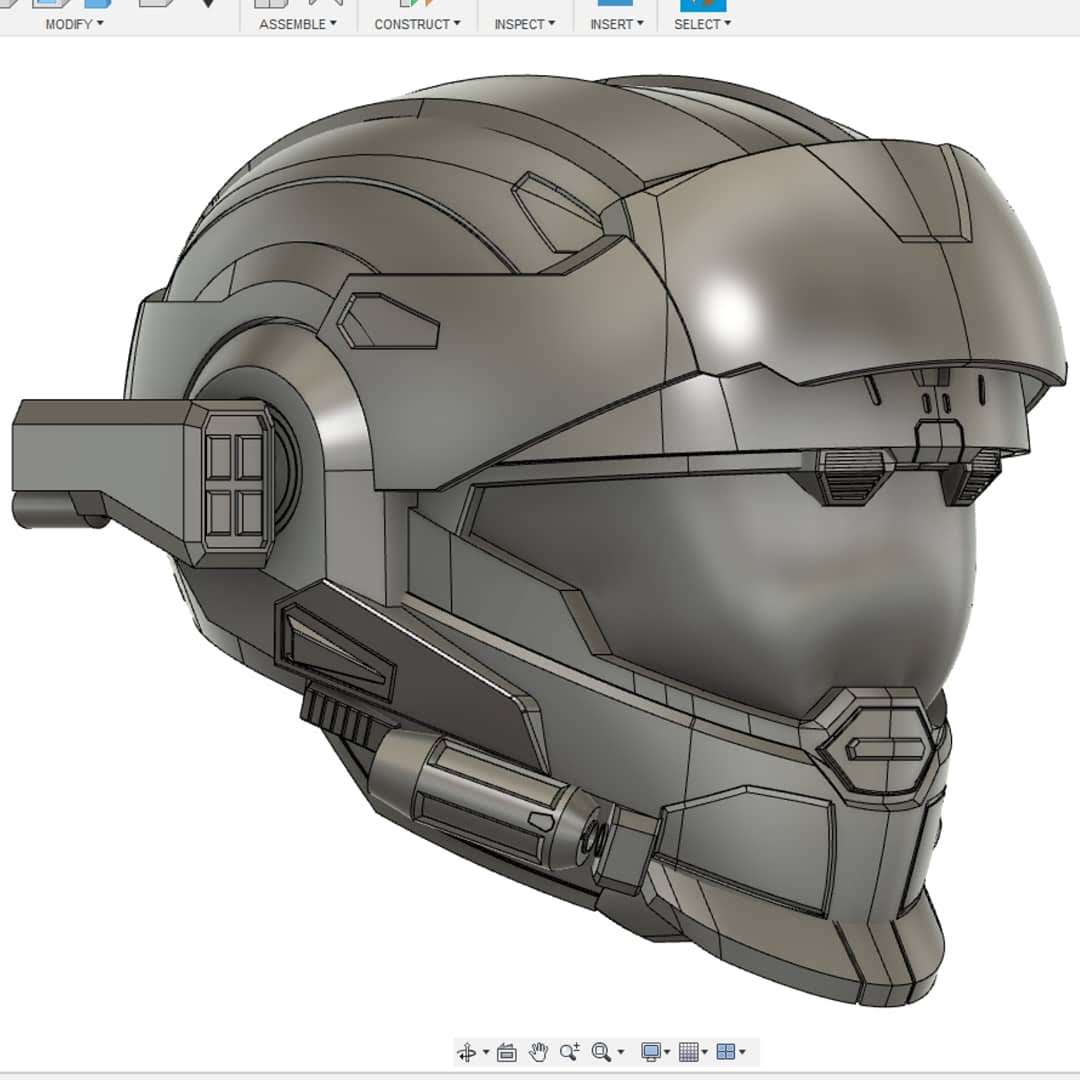Select the Pan hand tool
Viewport: 1080px width, 1080px height.
coord(538,1052)
